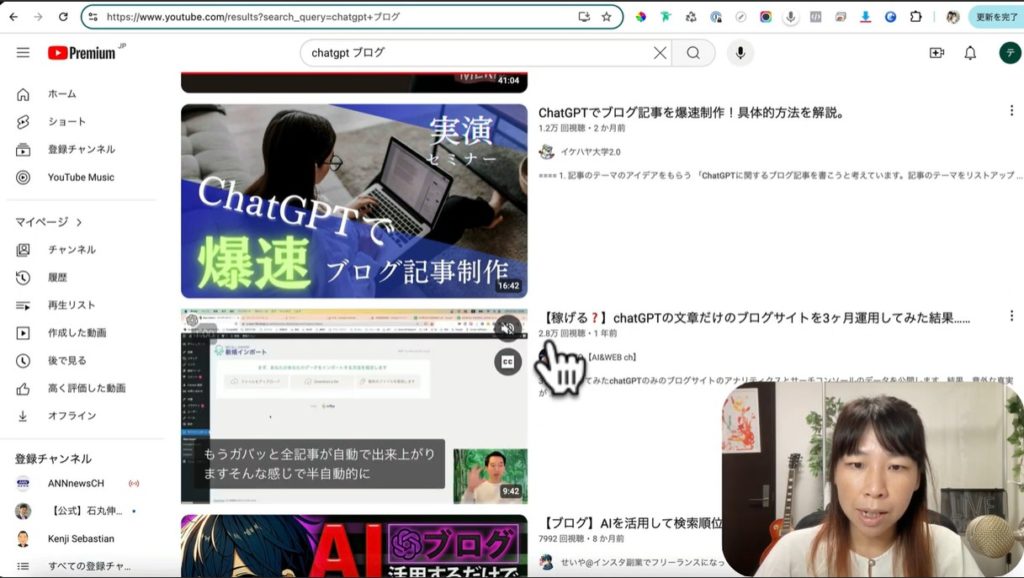Toggle captions on the preview video
Screen dimensions: 1024x578
pos(508,362)
